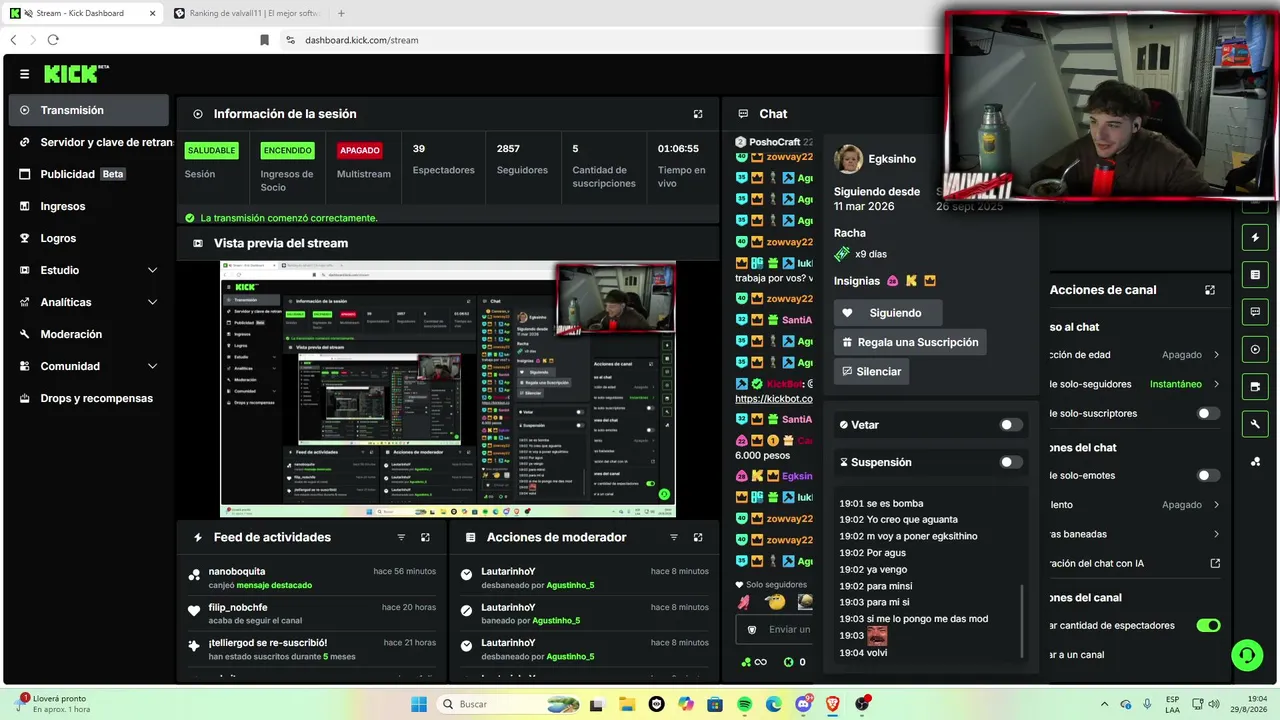Toggle the solo-emotes switch
Image resolution: width=1280 pixels, height=720 pixels.
pos(1208,475)
